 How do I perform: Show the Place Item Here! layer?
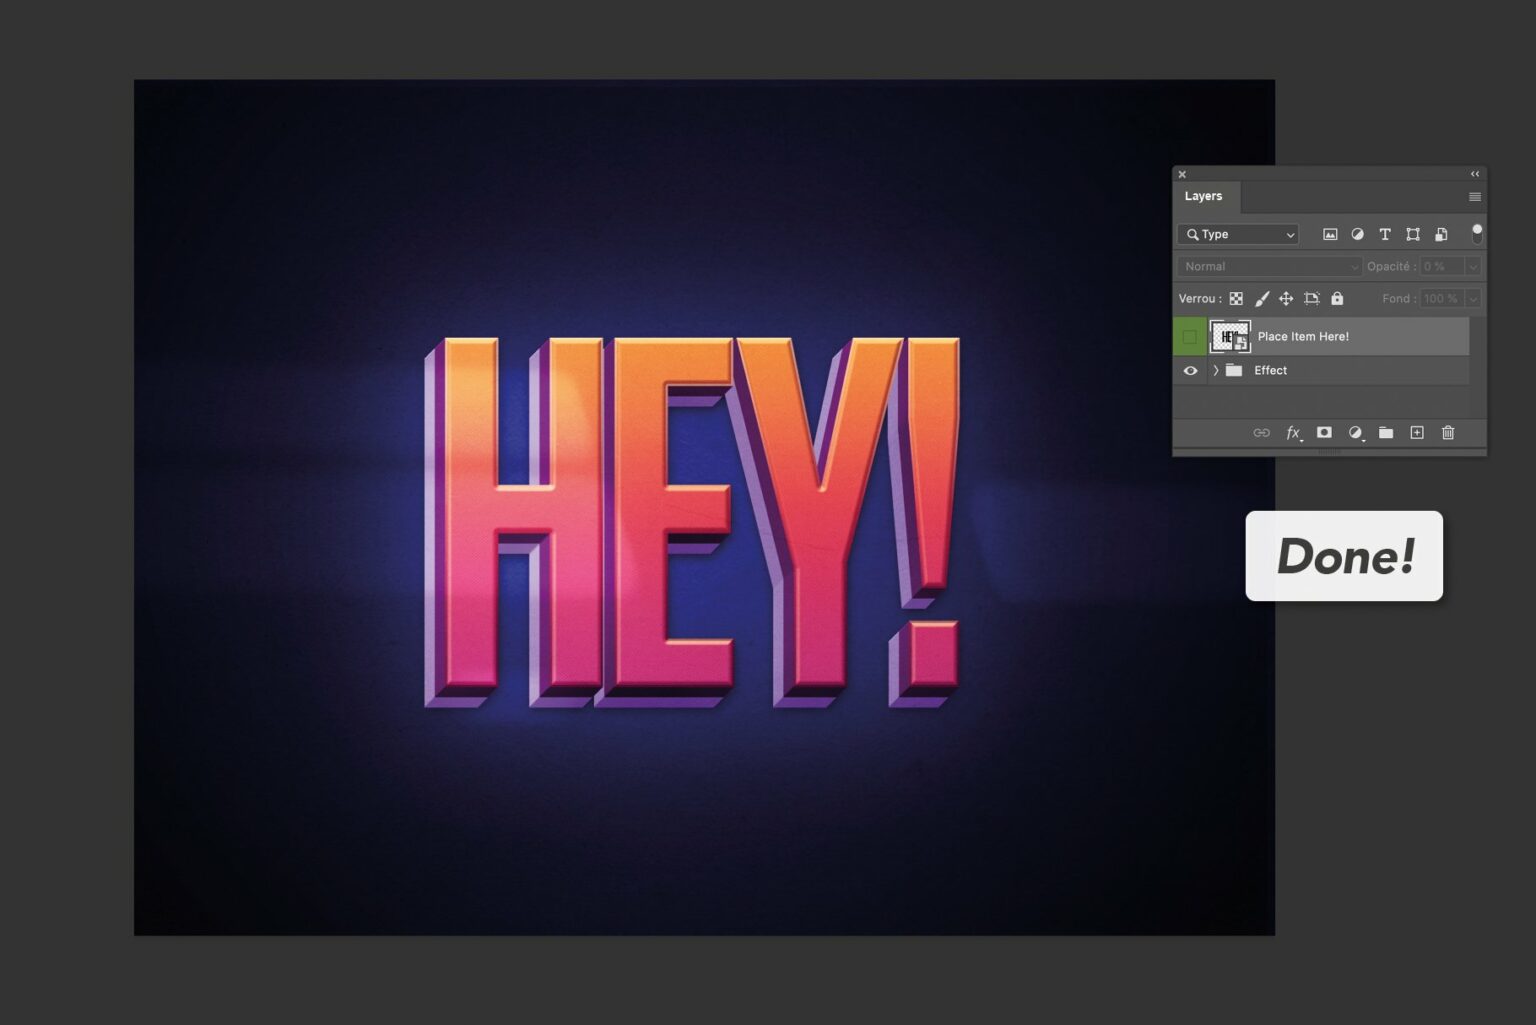pos(1189,336)
